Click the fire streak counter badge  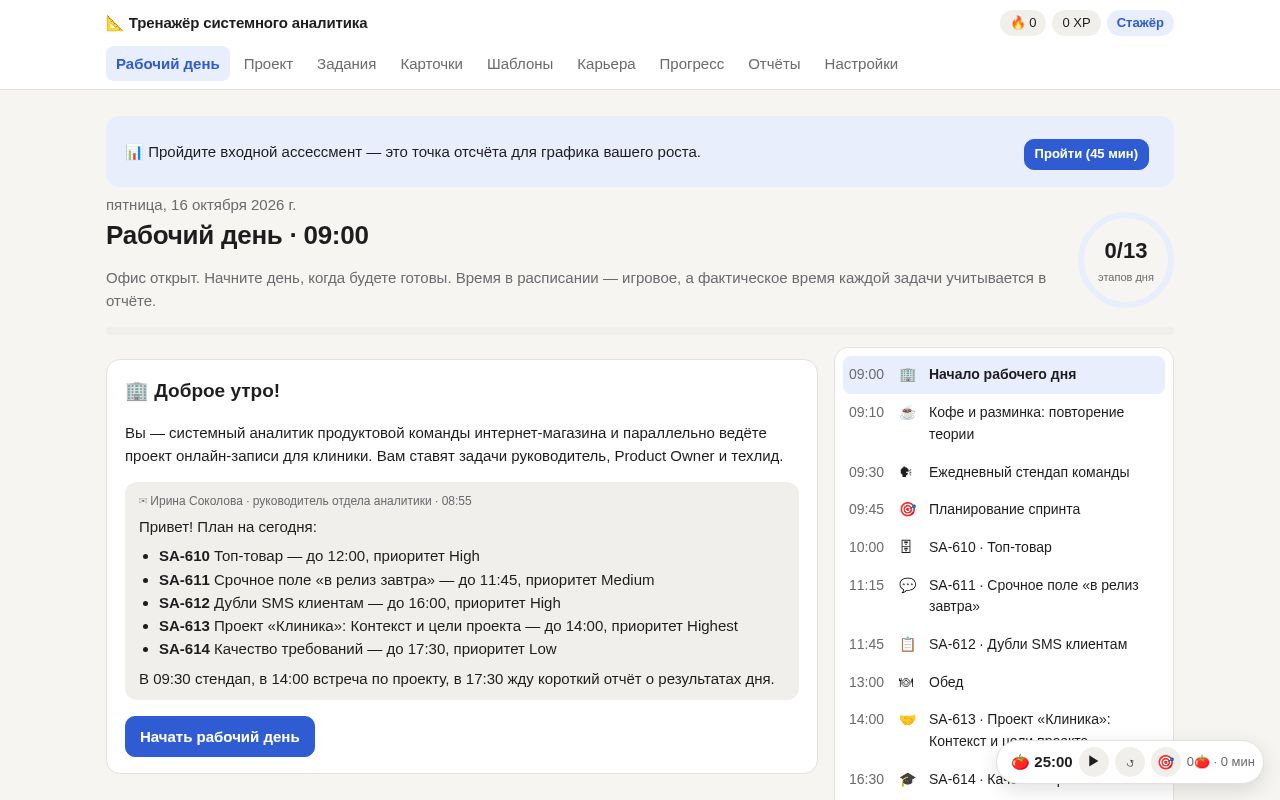pyautogui.click(x=1023, y=23)
